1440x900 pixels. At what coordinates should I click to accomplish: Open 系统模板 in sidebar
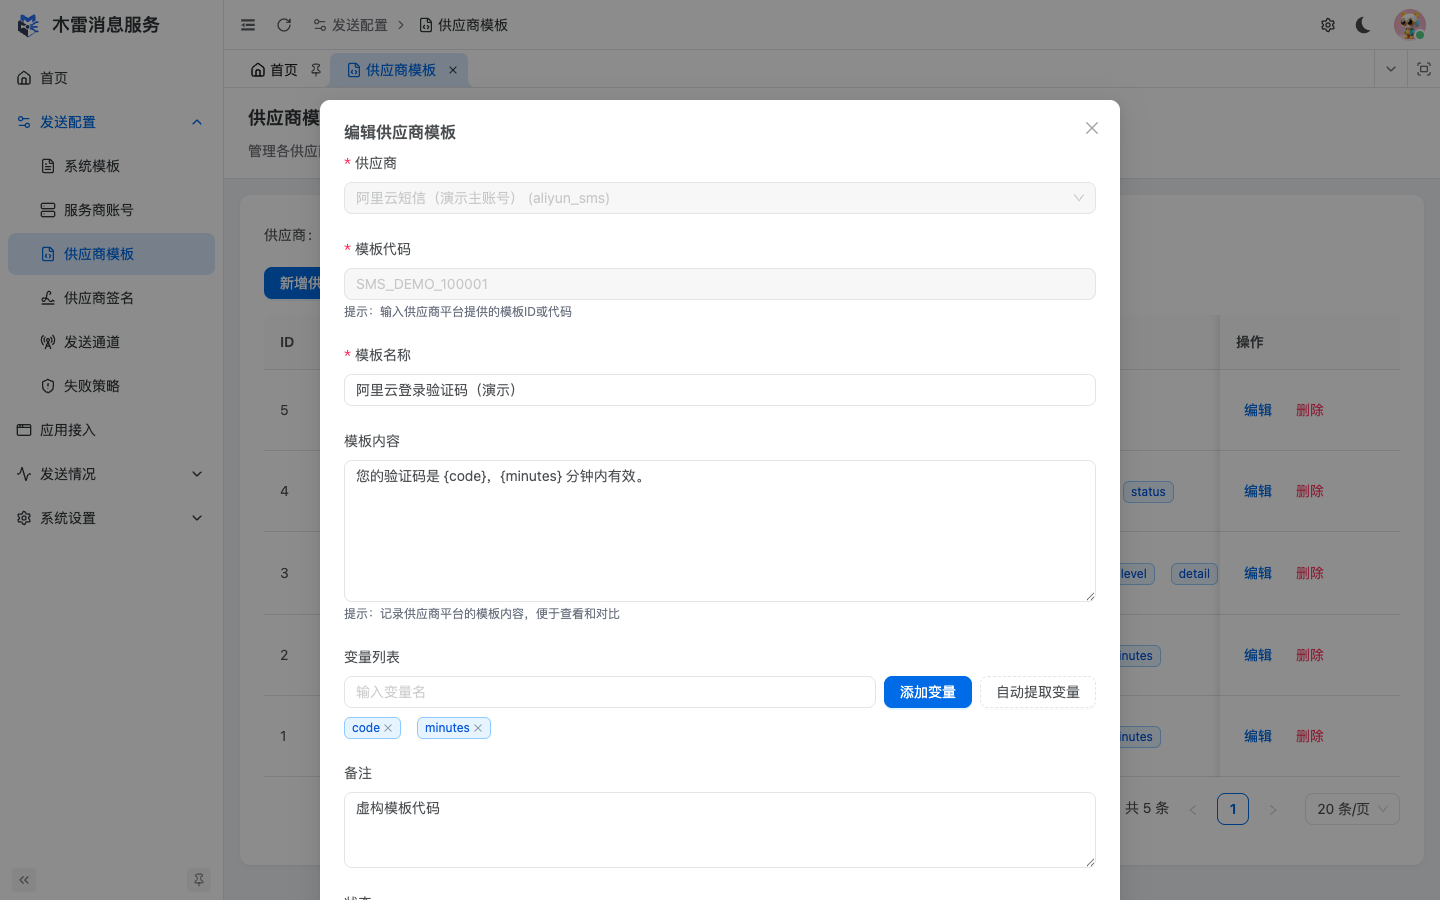point(111,166)
